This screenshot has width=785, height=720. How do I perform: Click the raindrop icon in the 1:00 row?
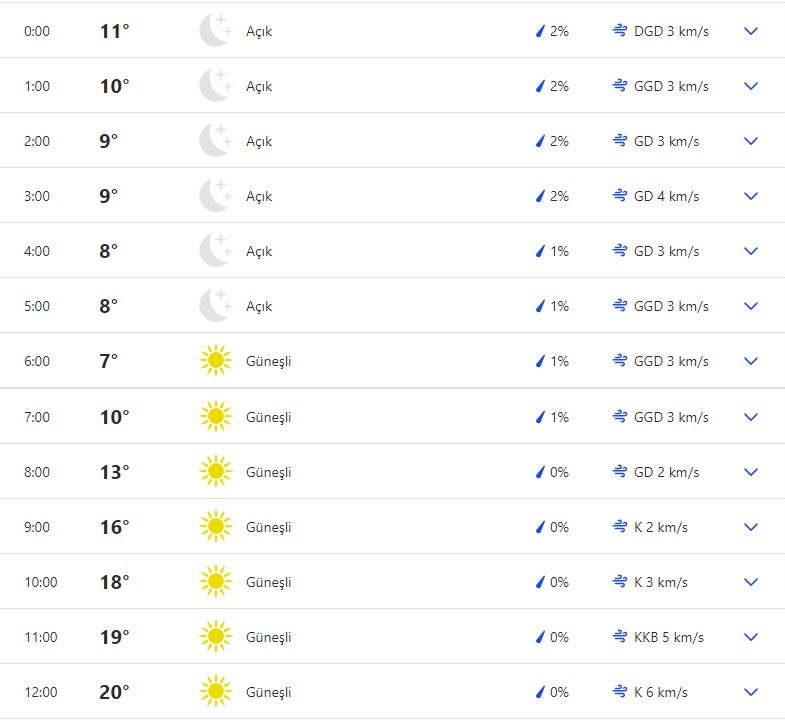(540, 86)
